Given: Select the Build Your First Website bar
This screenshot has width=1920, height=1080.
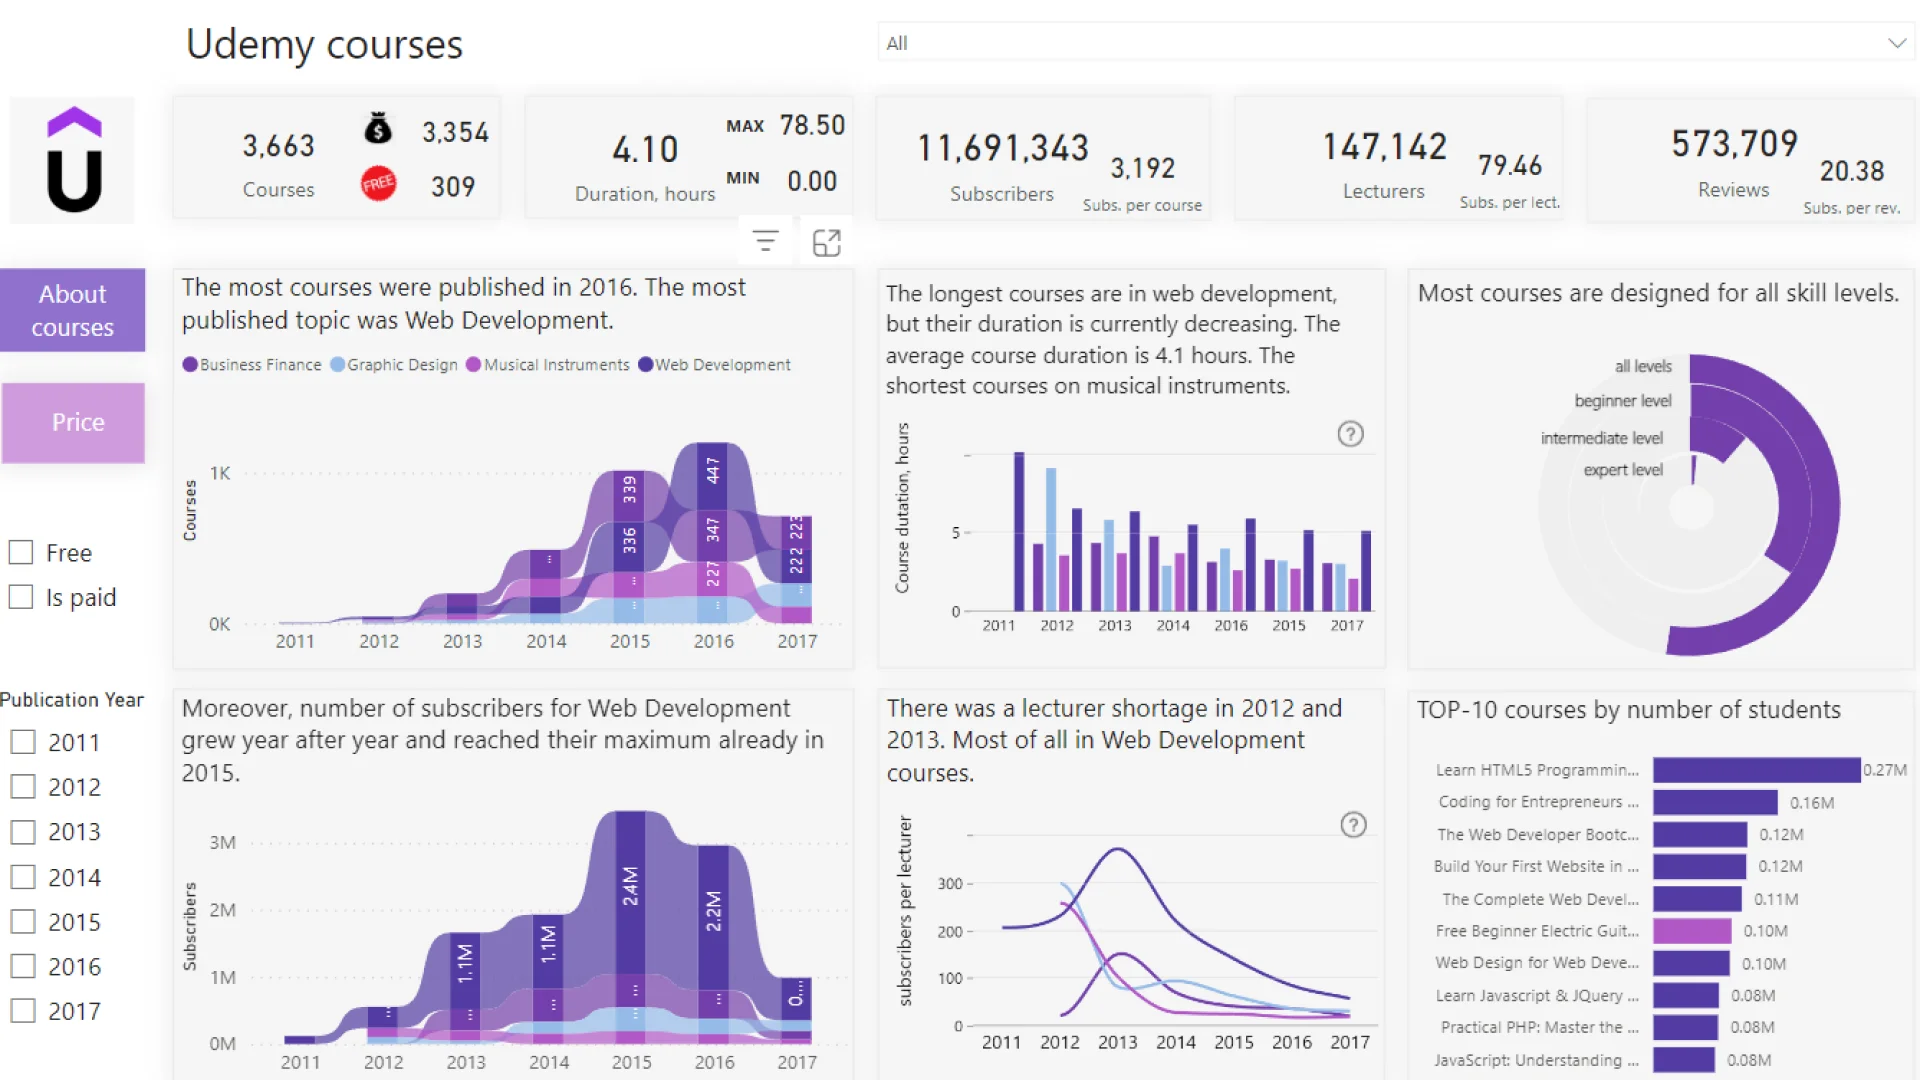Looking at the screenshot, I should coord(1699,866).
